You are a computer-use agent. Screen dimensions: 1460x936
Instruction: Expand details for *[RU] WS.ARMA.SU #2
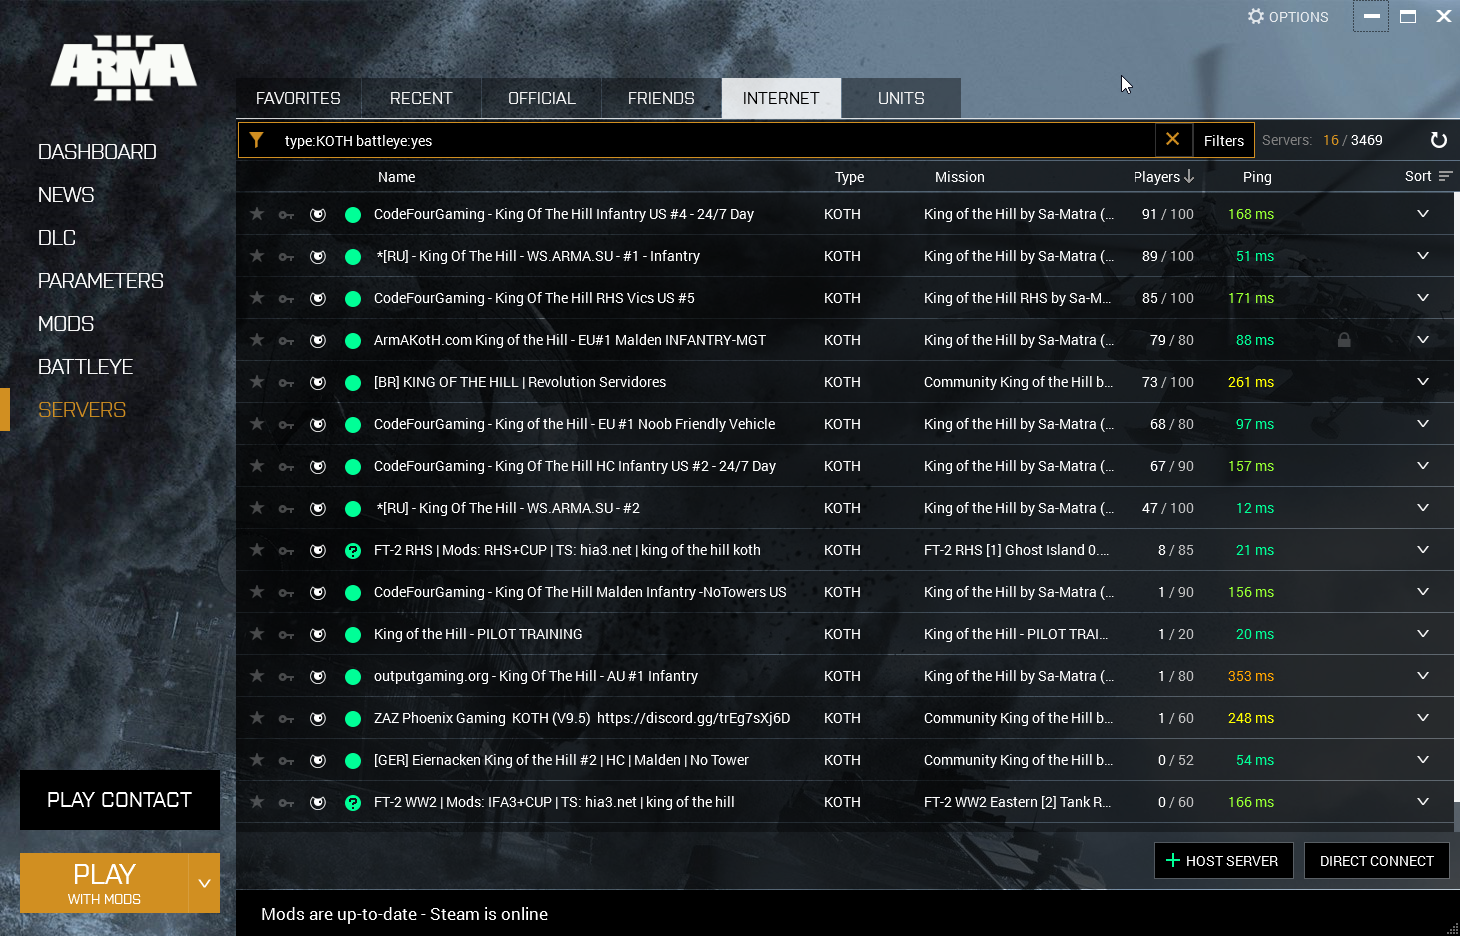(x=1423, y=508)
